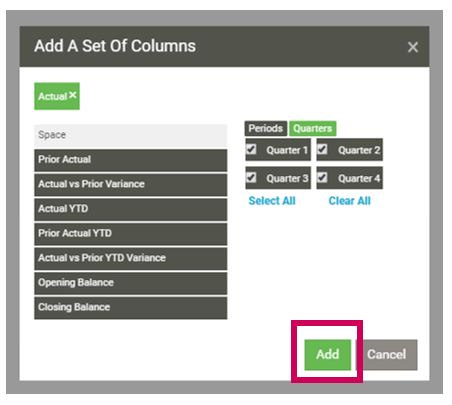
Task: Toggle the Quarter 3 checkbox
Action: tap(251, 177)
